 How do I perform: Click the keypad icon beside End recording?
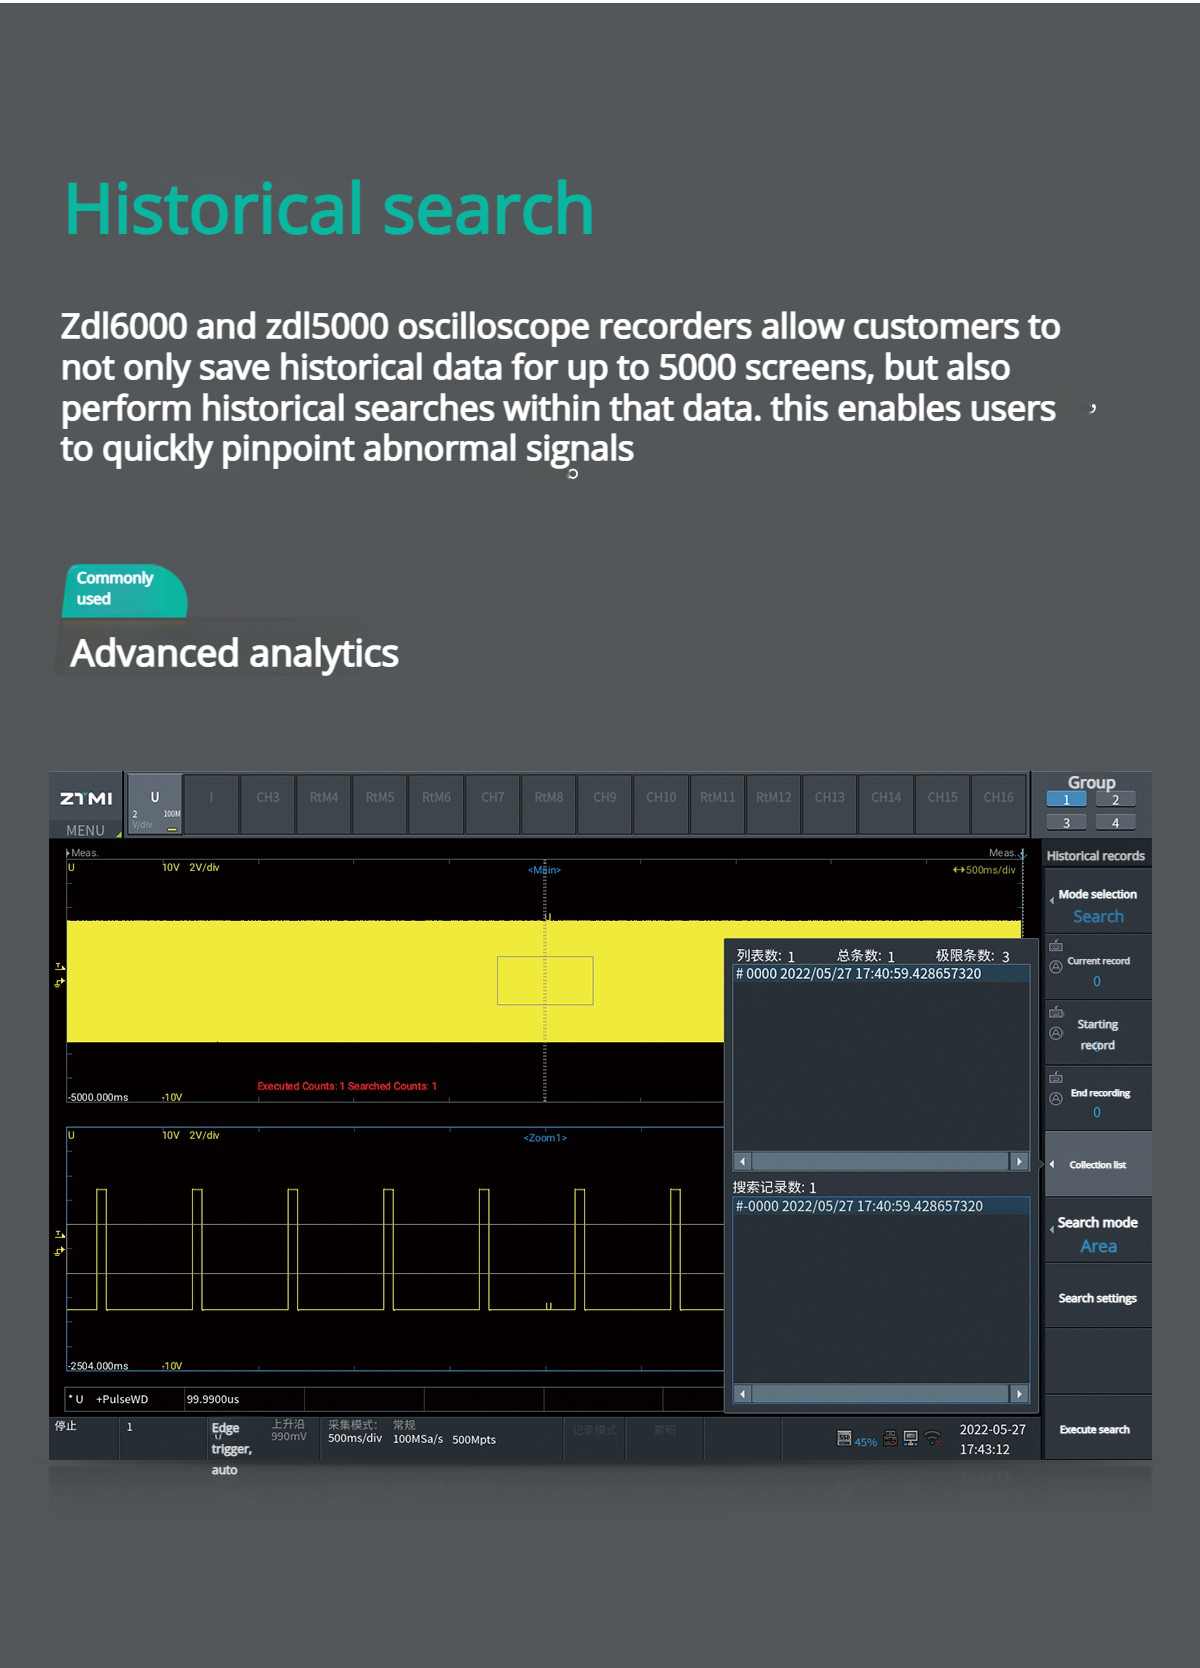pos(1056,1078)
